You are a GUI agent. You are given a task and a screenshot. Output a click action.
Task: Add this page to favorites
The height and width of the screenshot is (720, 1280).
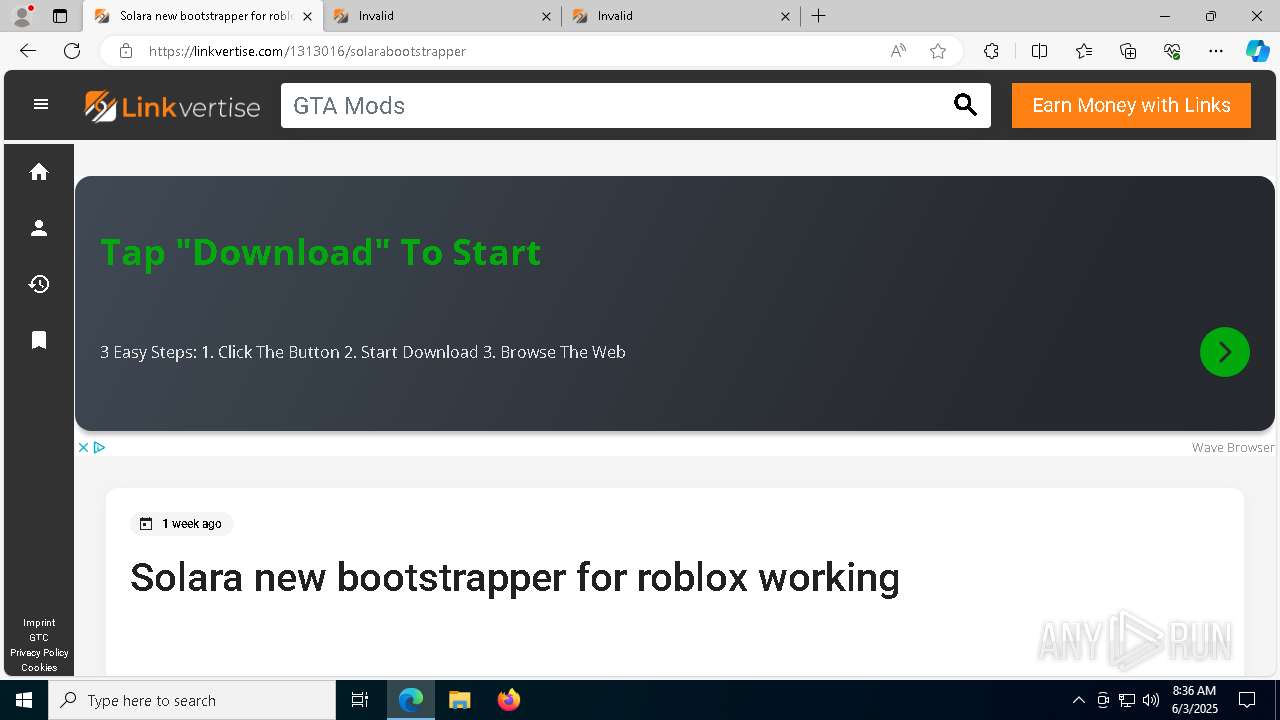pyautogui.click(x=938, y=51)
